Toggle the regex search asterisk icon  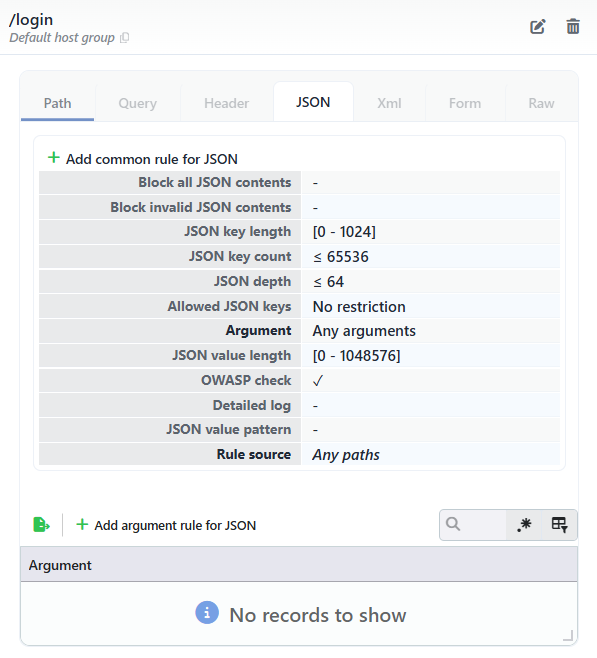tap(524, 525)
